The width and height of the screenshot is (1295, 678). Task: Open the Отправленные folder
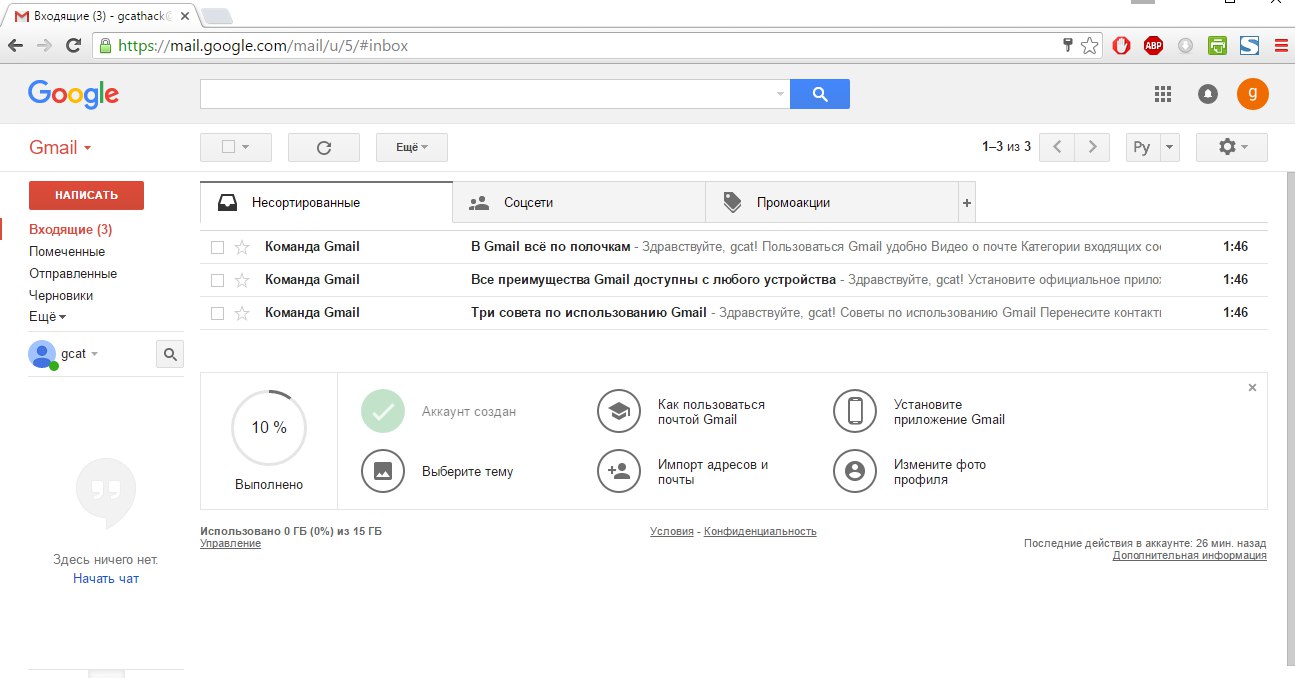(x=73, y=274)
